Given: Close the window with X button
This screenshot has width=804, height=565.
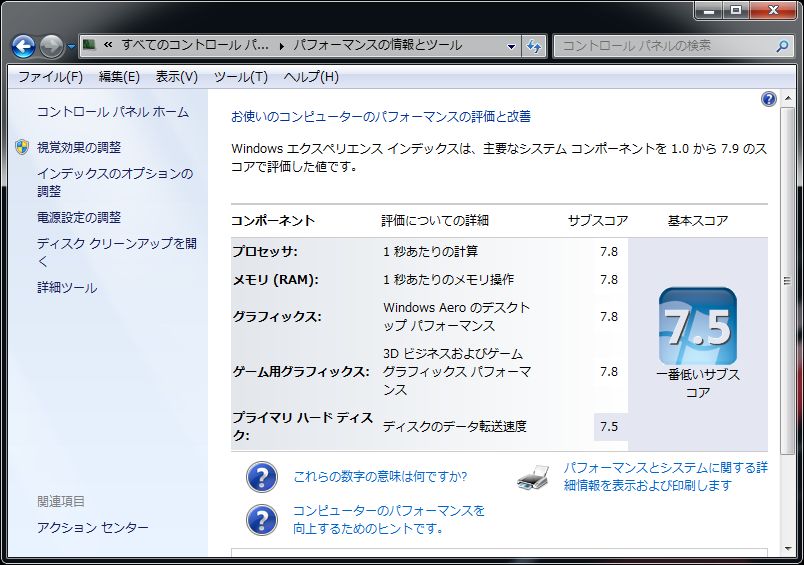Looking at the screenshot, I should point(774,10).
